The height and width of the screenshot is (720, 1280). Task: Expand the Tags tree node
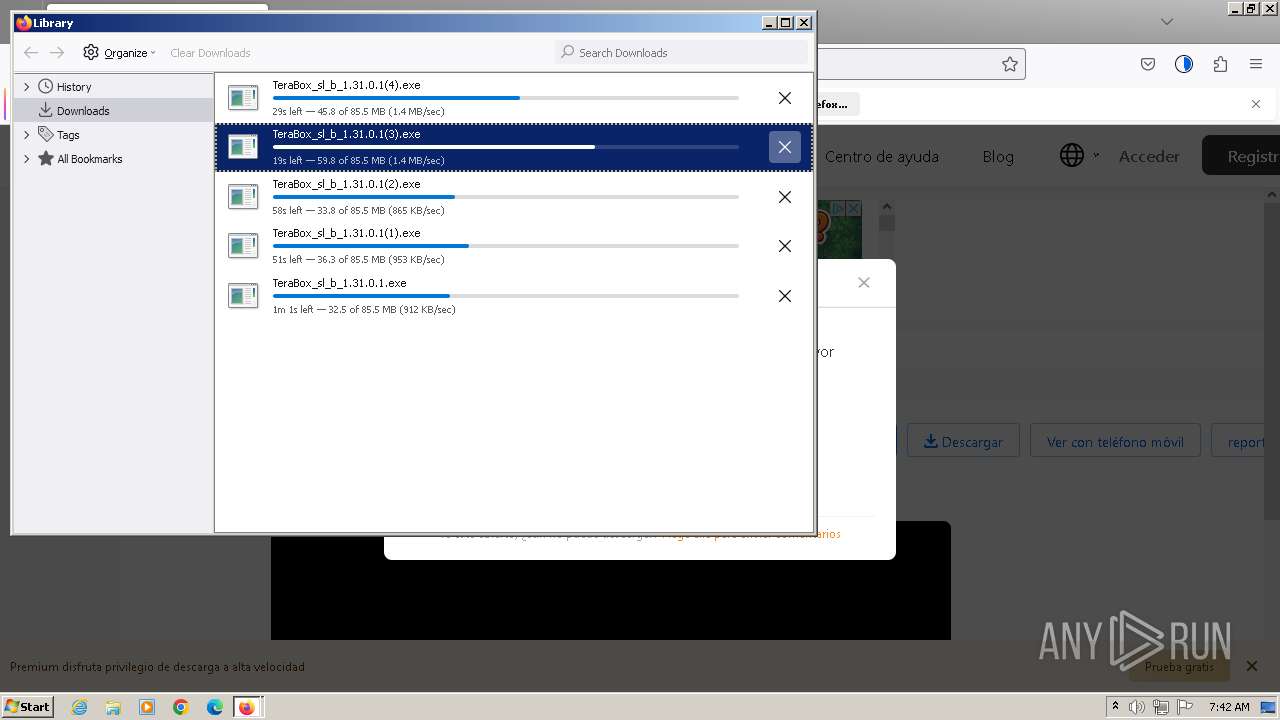(27, 135)
